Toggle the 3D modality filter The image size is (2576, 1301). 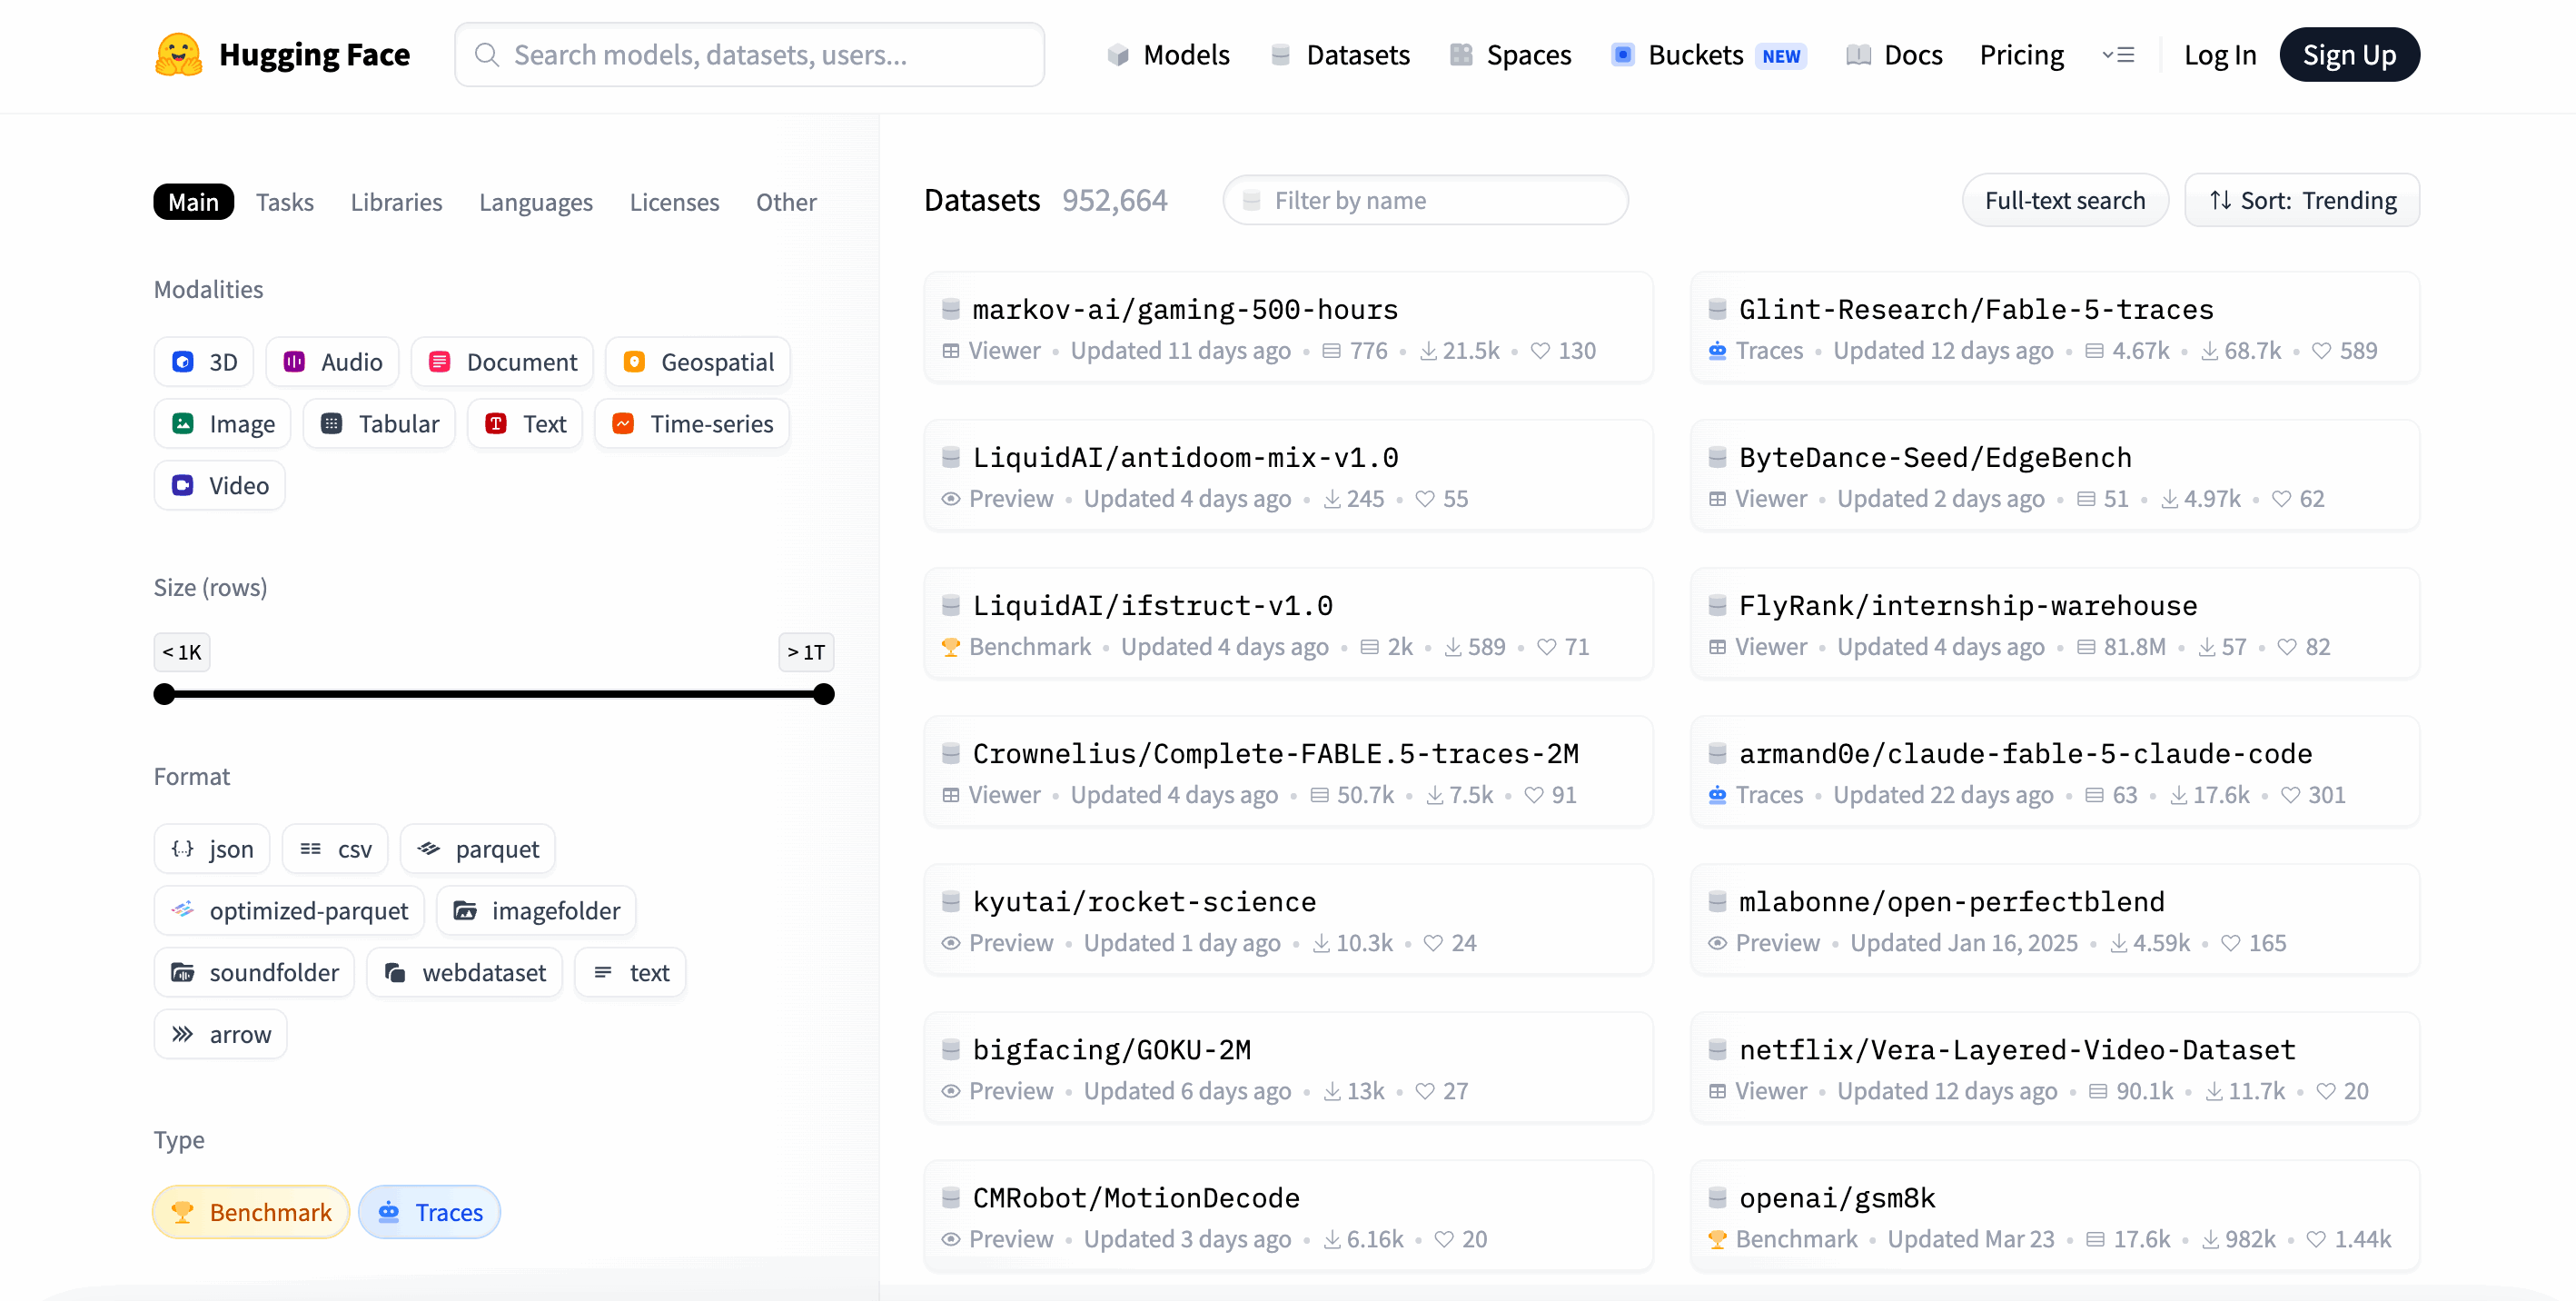click(x=204, y=362)
